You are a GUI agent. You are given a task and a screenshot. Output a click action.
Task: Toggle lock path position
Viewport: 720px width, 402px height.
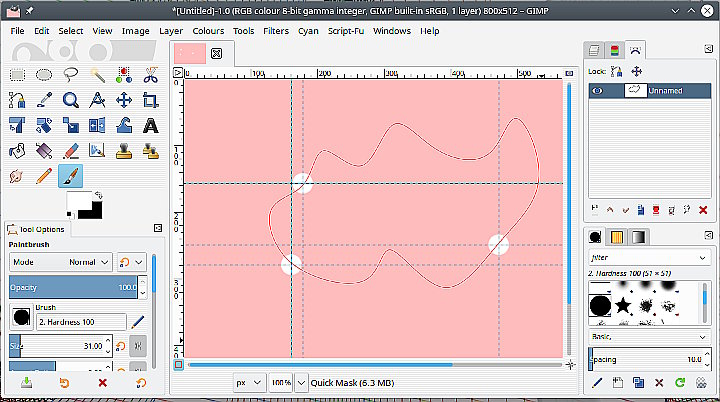[636, 72]
